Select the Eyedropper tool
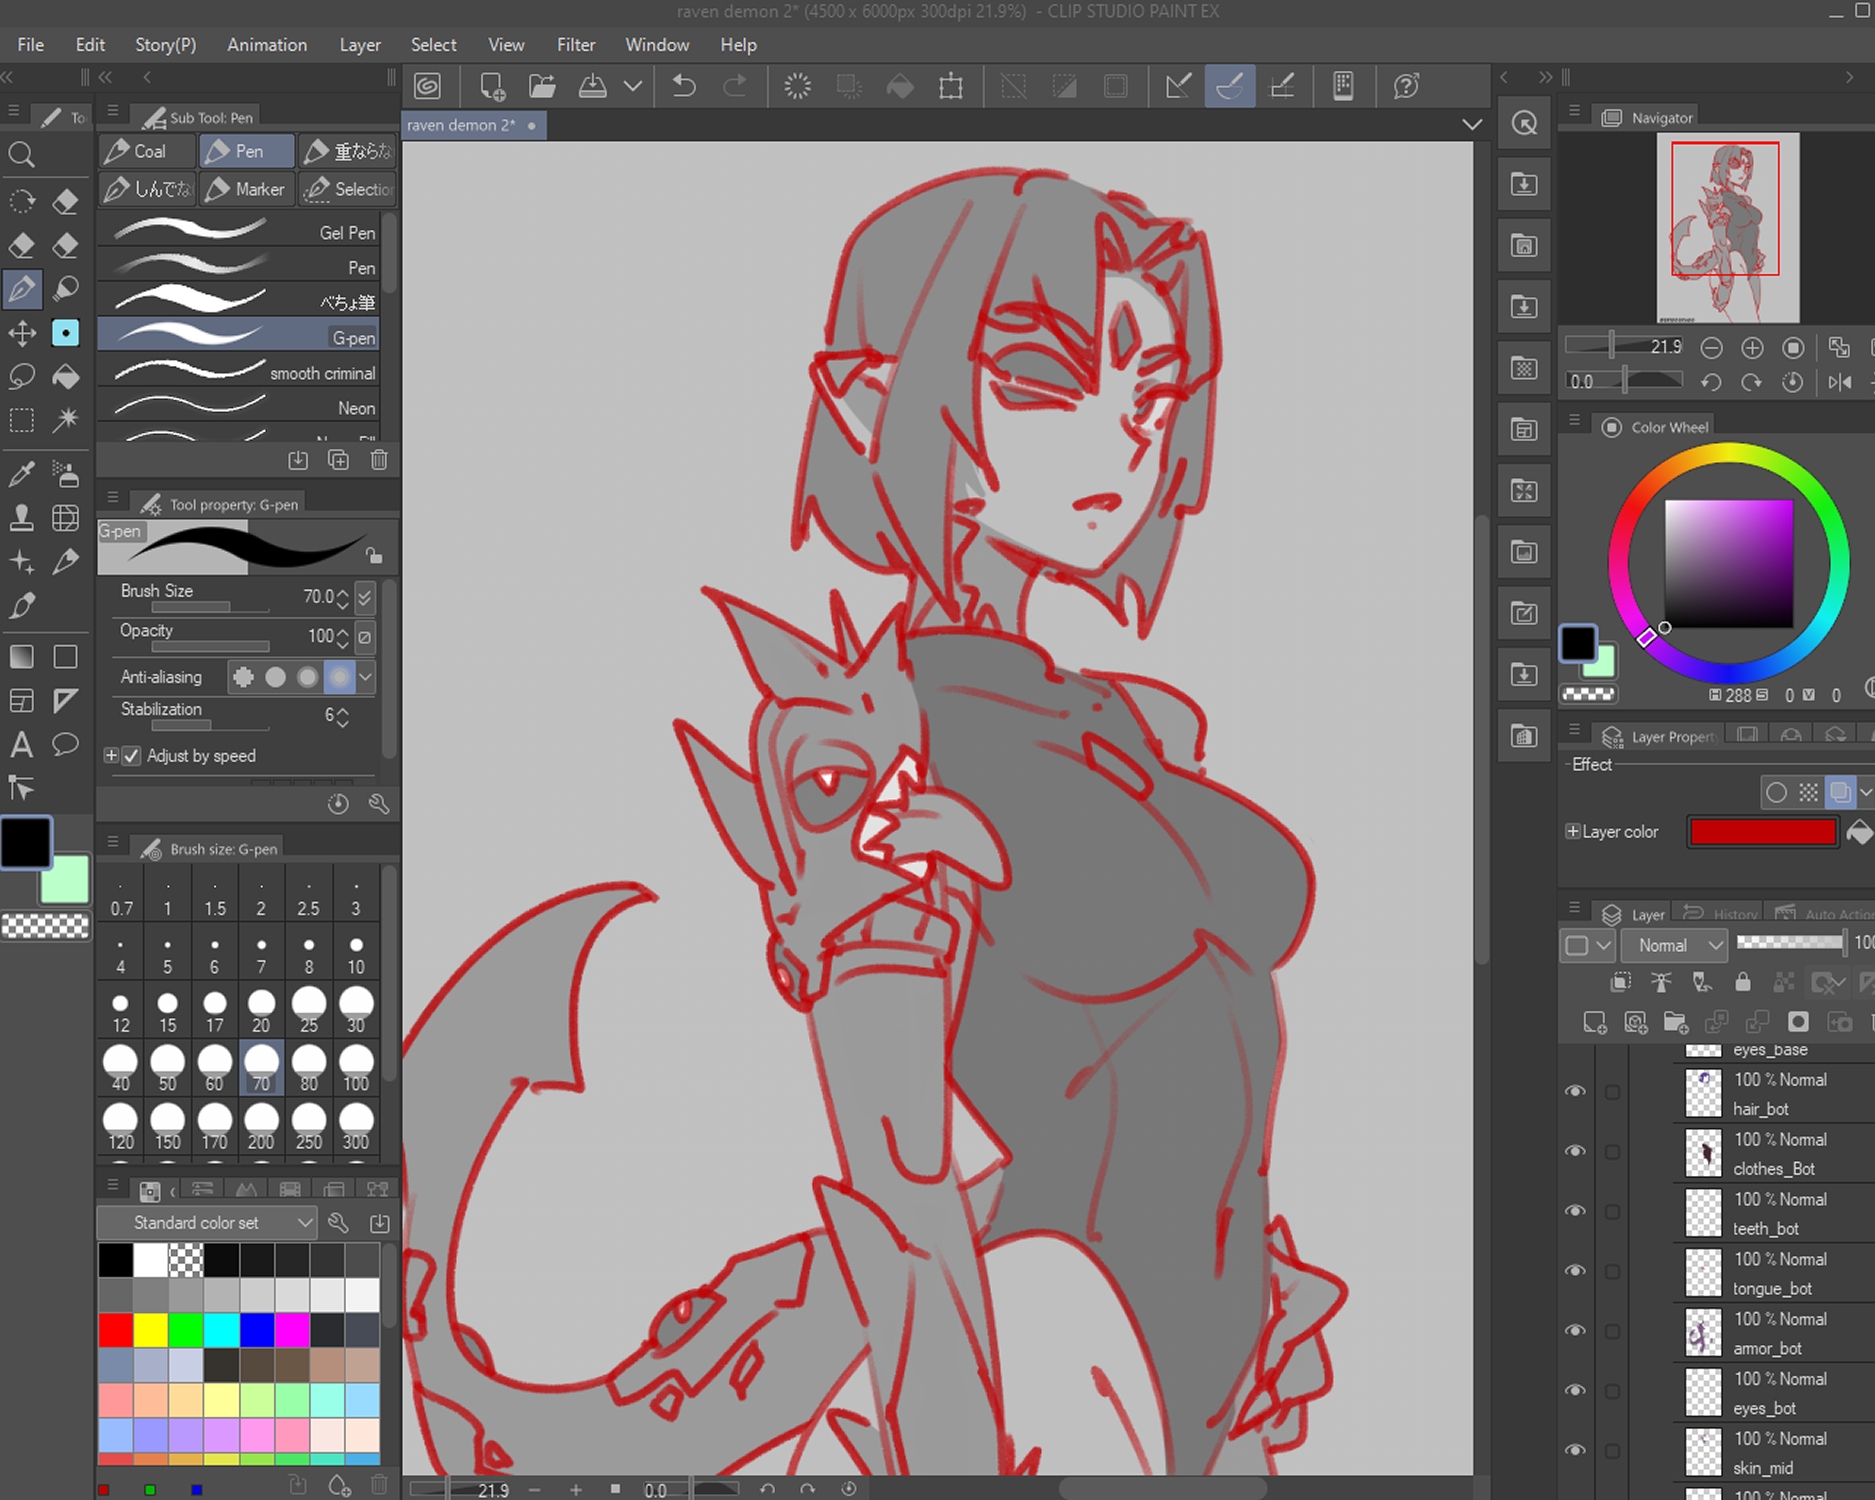The height and width of the screenshot is (1500, 1875). (21, 474)
